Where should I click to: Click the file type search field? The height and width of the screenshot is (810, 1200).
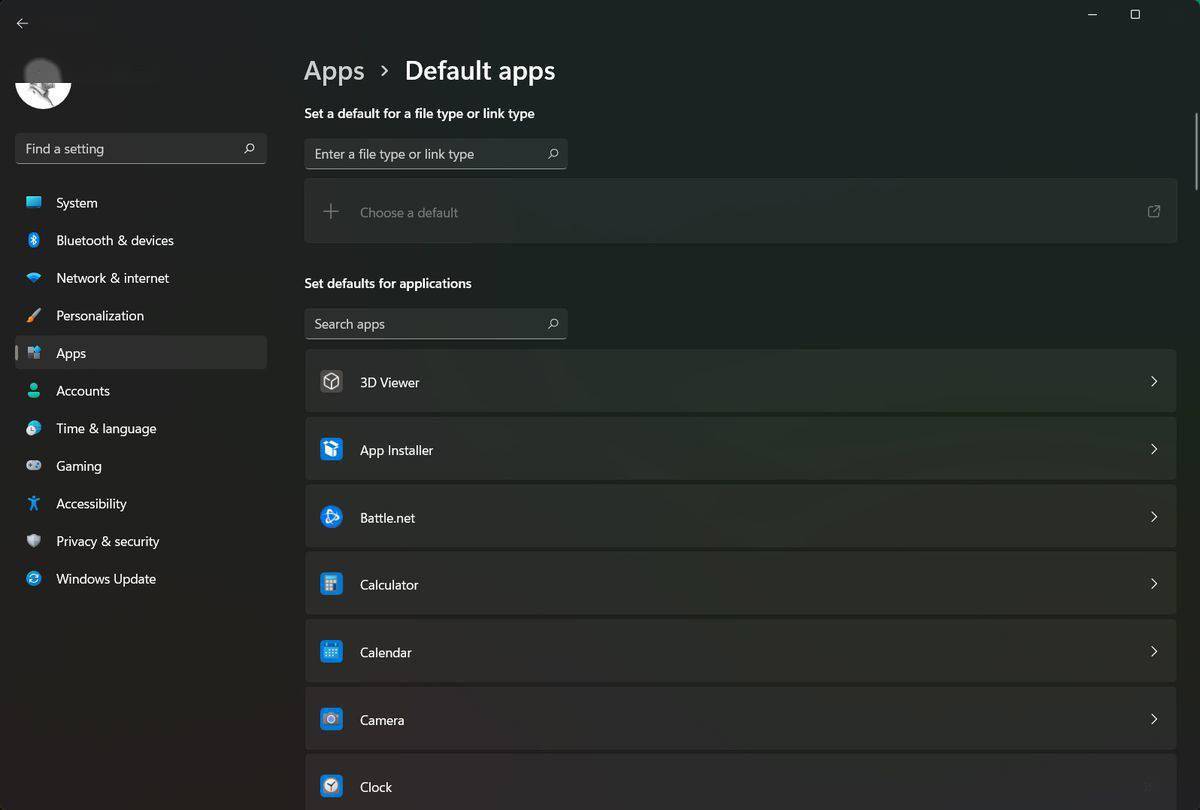[x=436, y=153]
